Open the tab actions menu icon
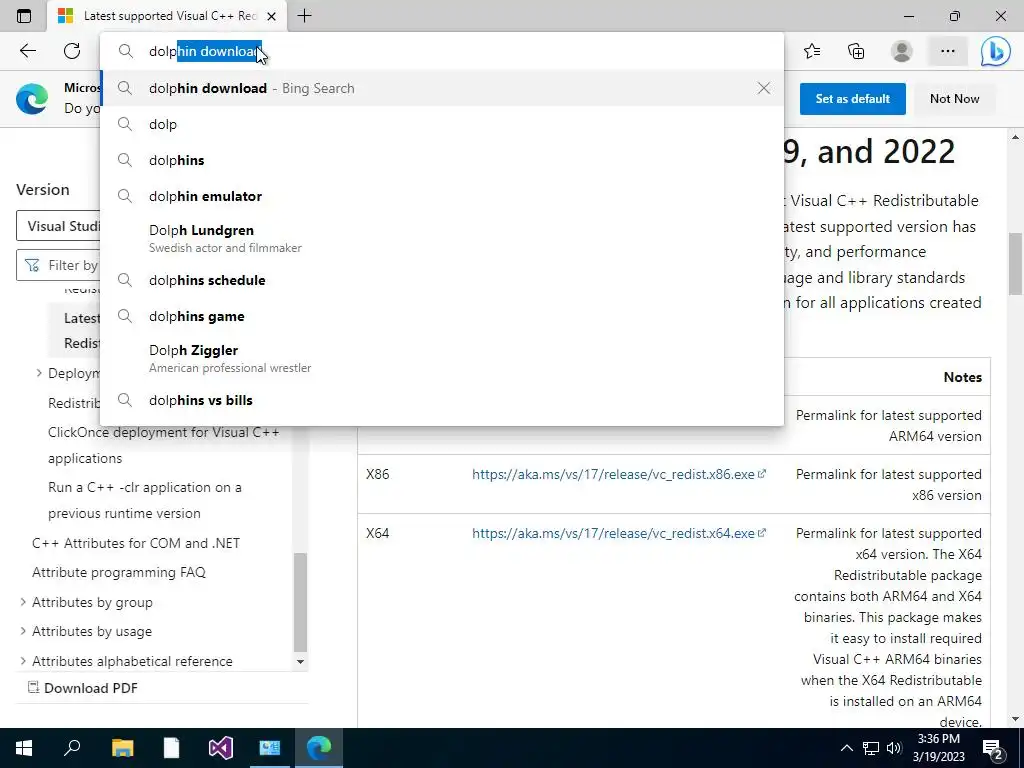 click(24, 16)
